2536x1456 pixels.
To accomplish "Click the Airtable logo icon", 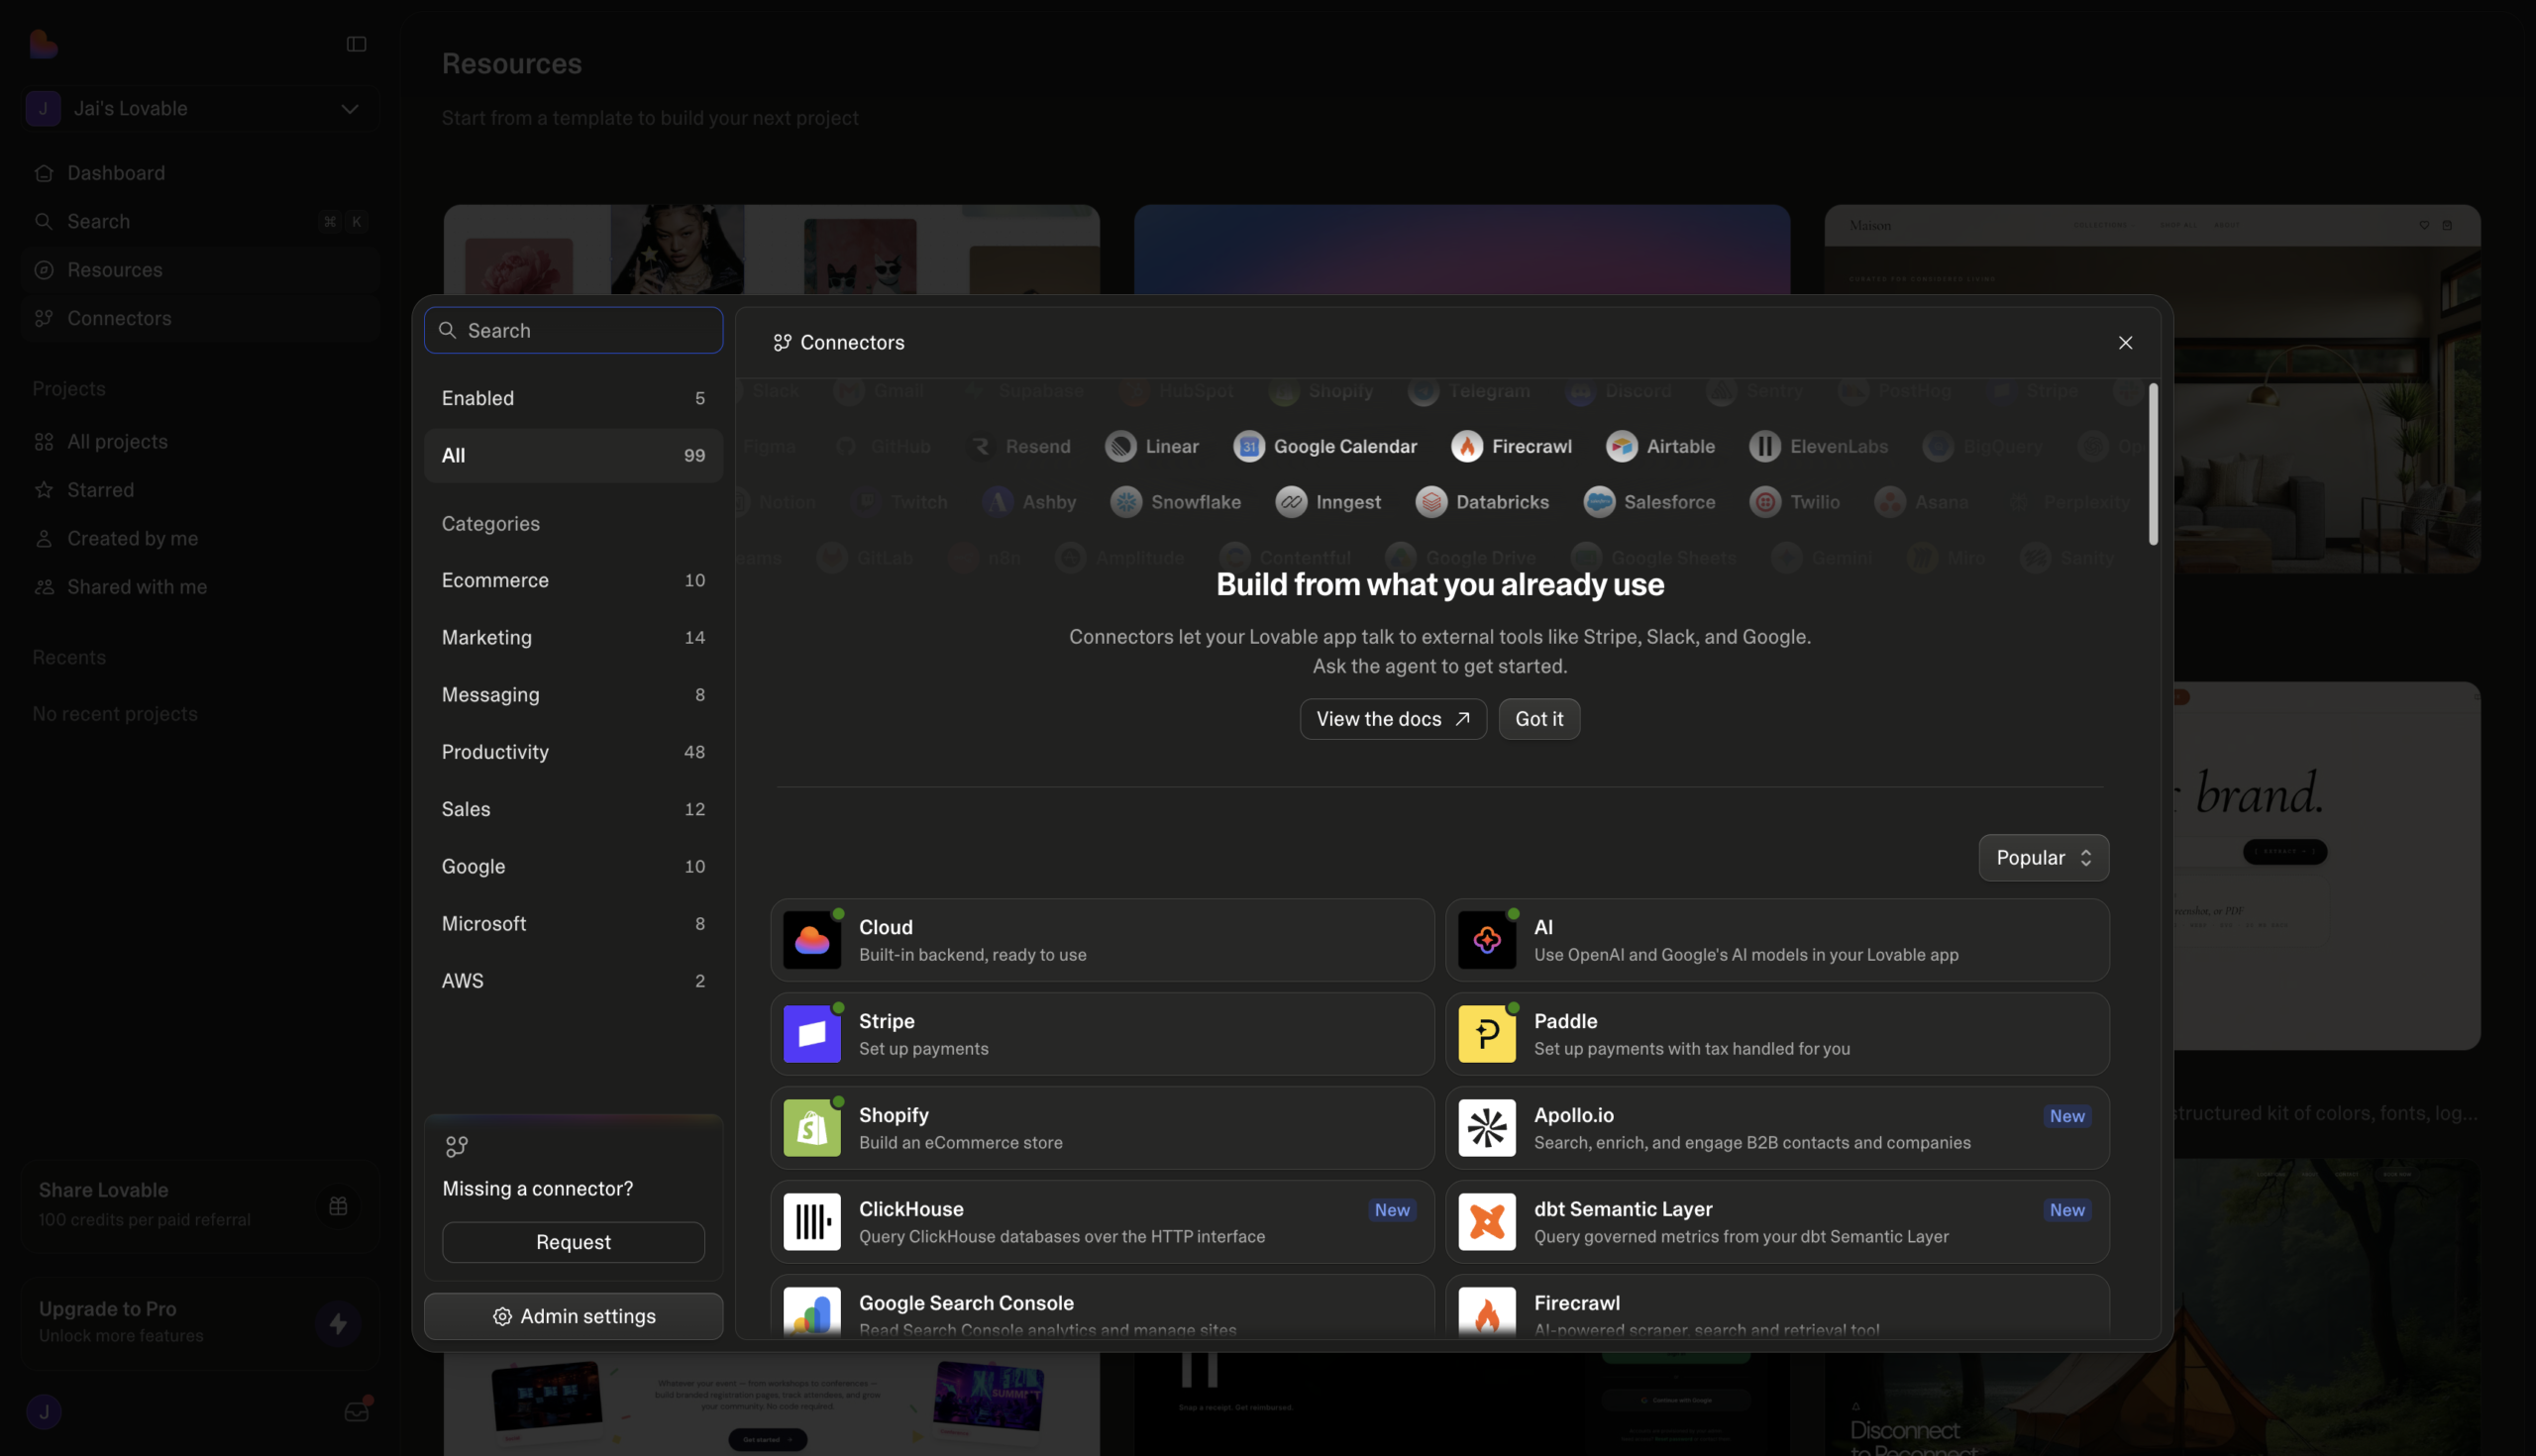I will pyautogui.click(x=1621, y=446).
